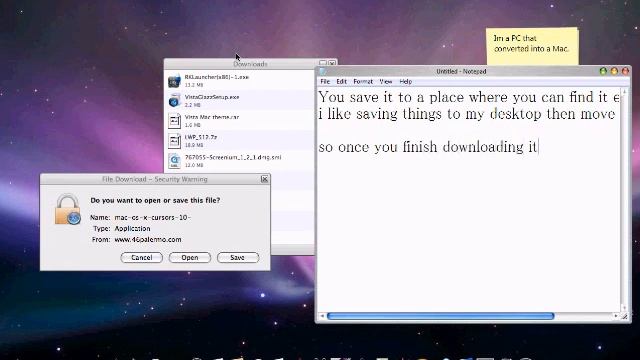Click the RKLauncher exe file icon in Downloads
This screenshot has width=640, height=360.
click(x=174, y=81)
